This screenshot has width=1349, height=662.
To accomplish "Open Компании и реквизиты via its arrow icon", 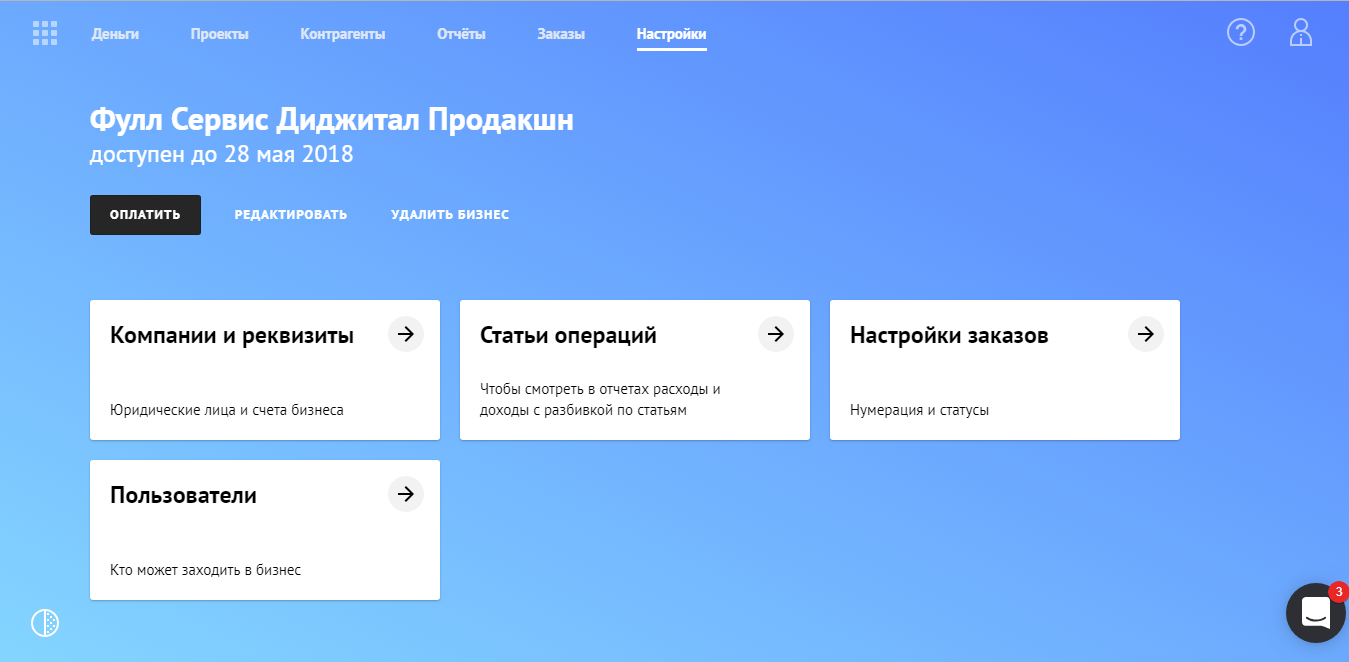I will click(x=405, y=334).
